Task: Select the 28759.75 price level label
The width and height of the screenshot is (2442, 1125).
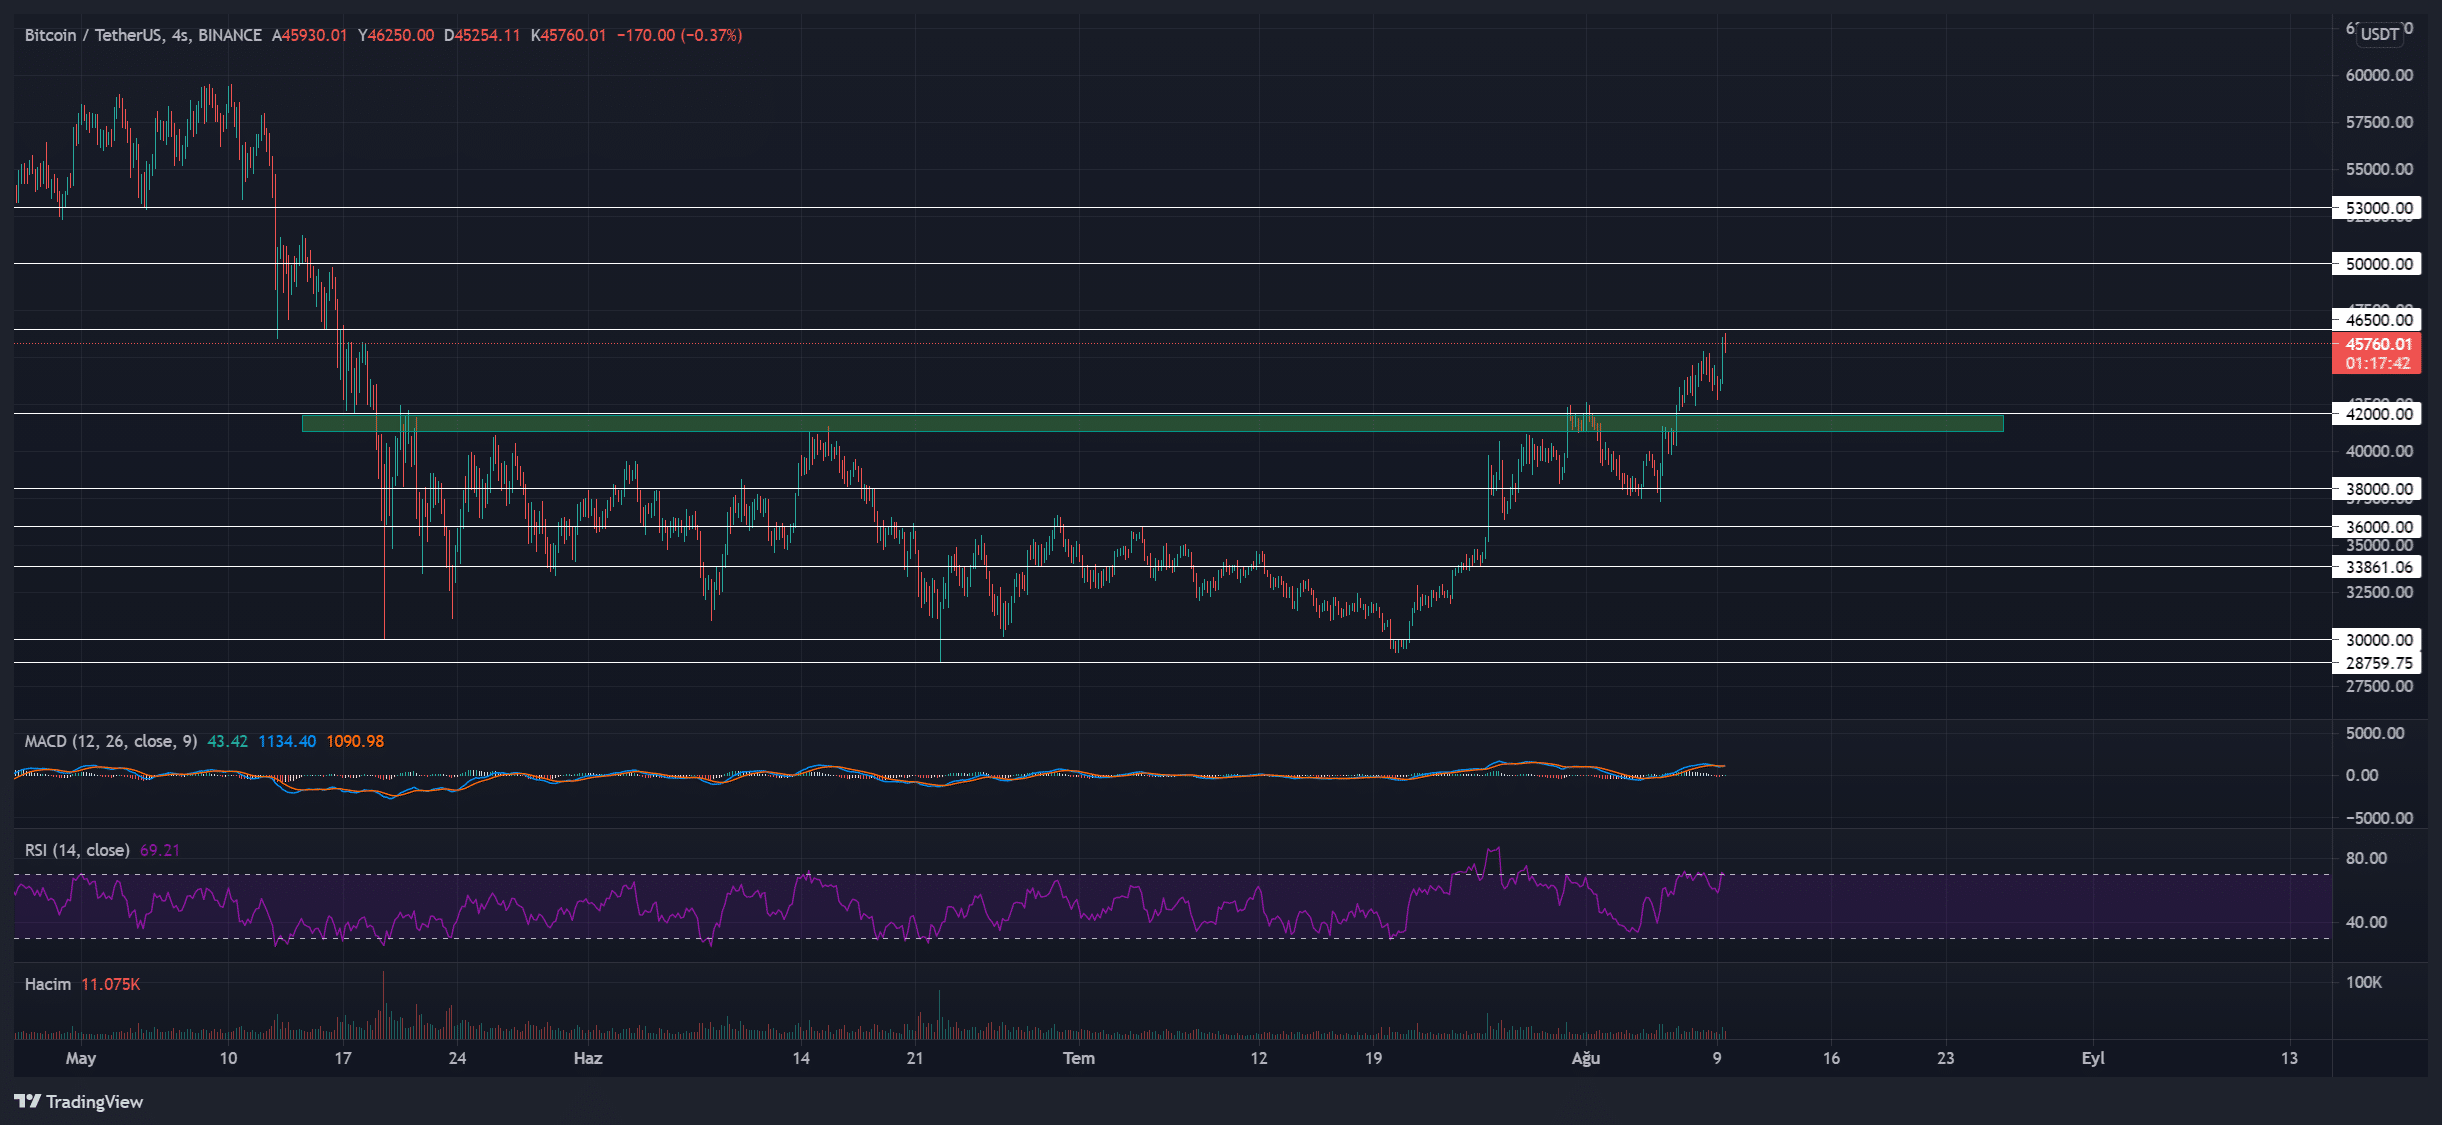Action: pos(2378,663)
